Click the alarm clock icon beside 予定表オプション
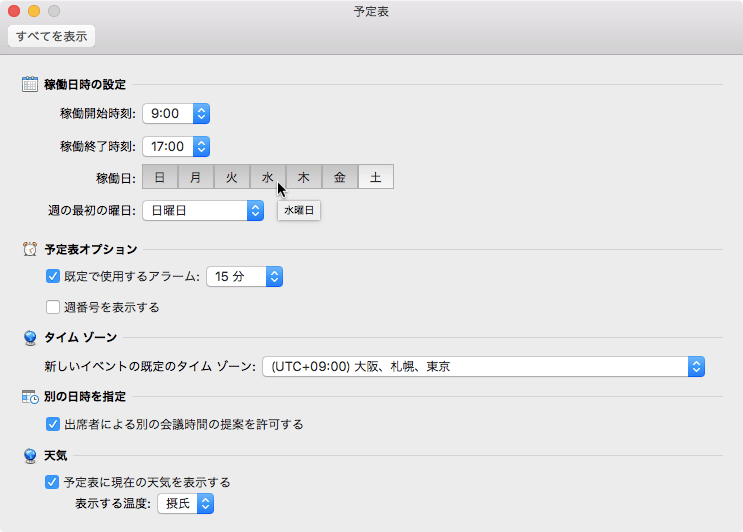The width and height of the screenshot is (743, 532). point(30,249)
